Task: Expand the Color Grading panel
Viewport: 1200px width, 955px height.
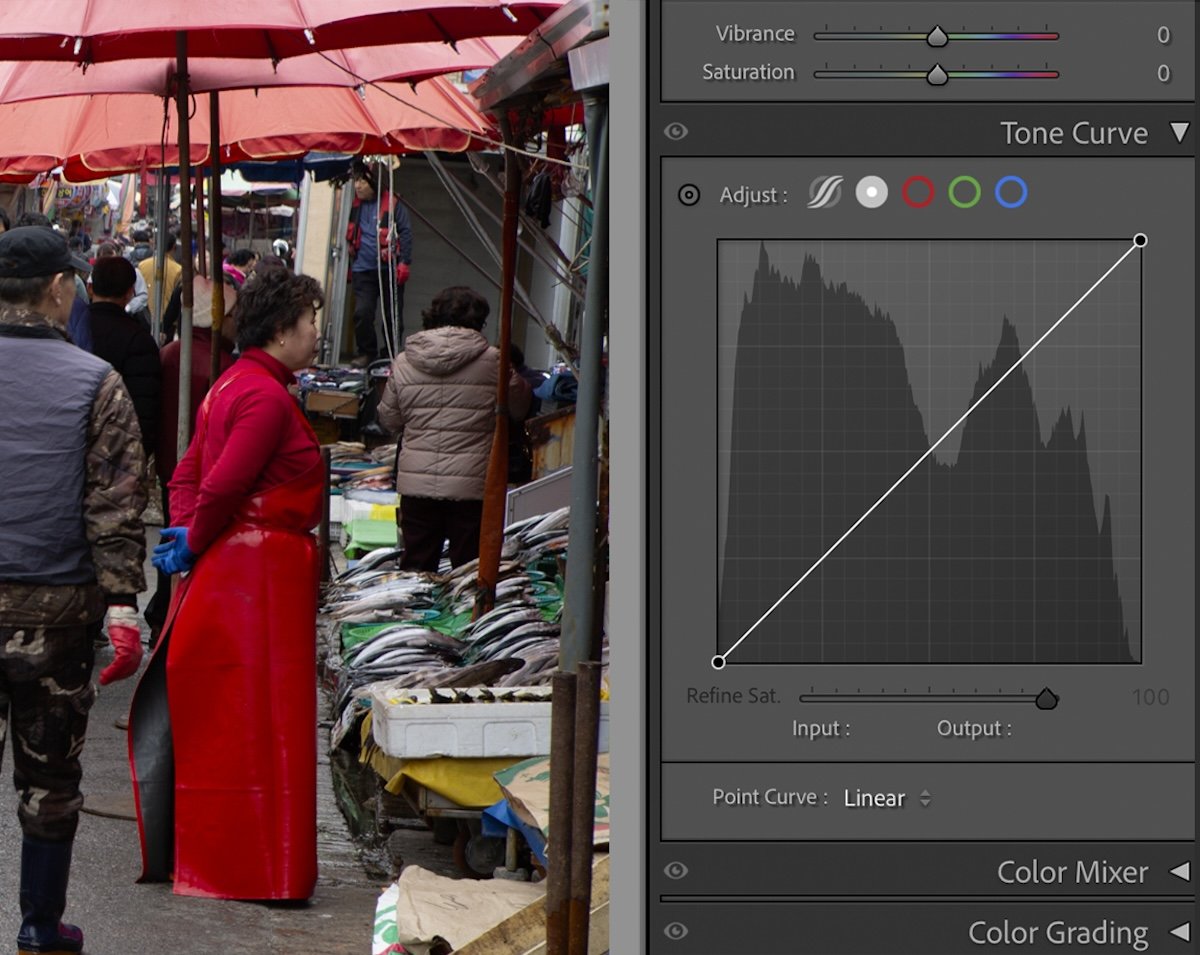Action: point(1180,932)
